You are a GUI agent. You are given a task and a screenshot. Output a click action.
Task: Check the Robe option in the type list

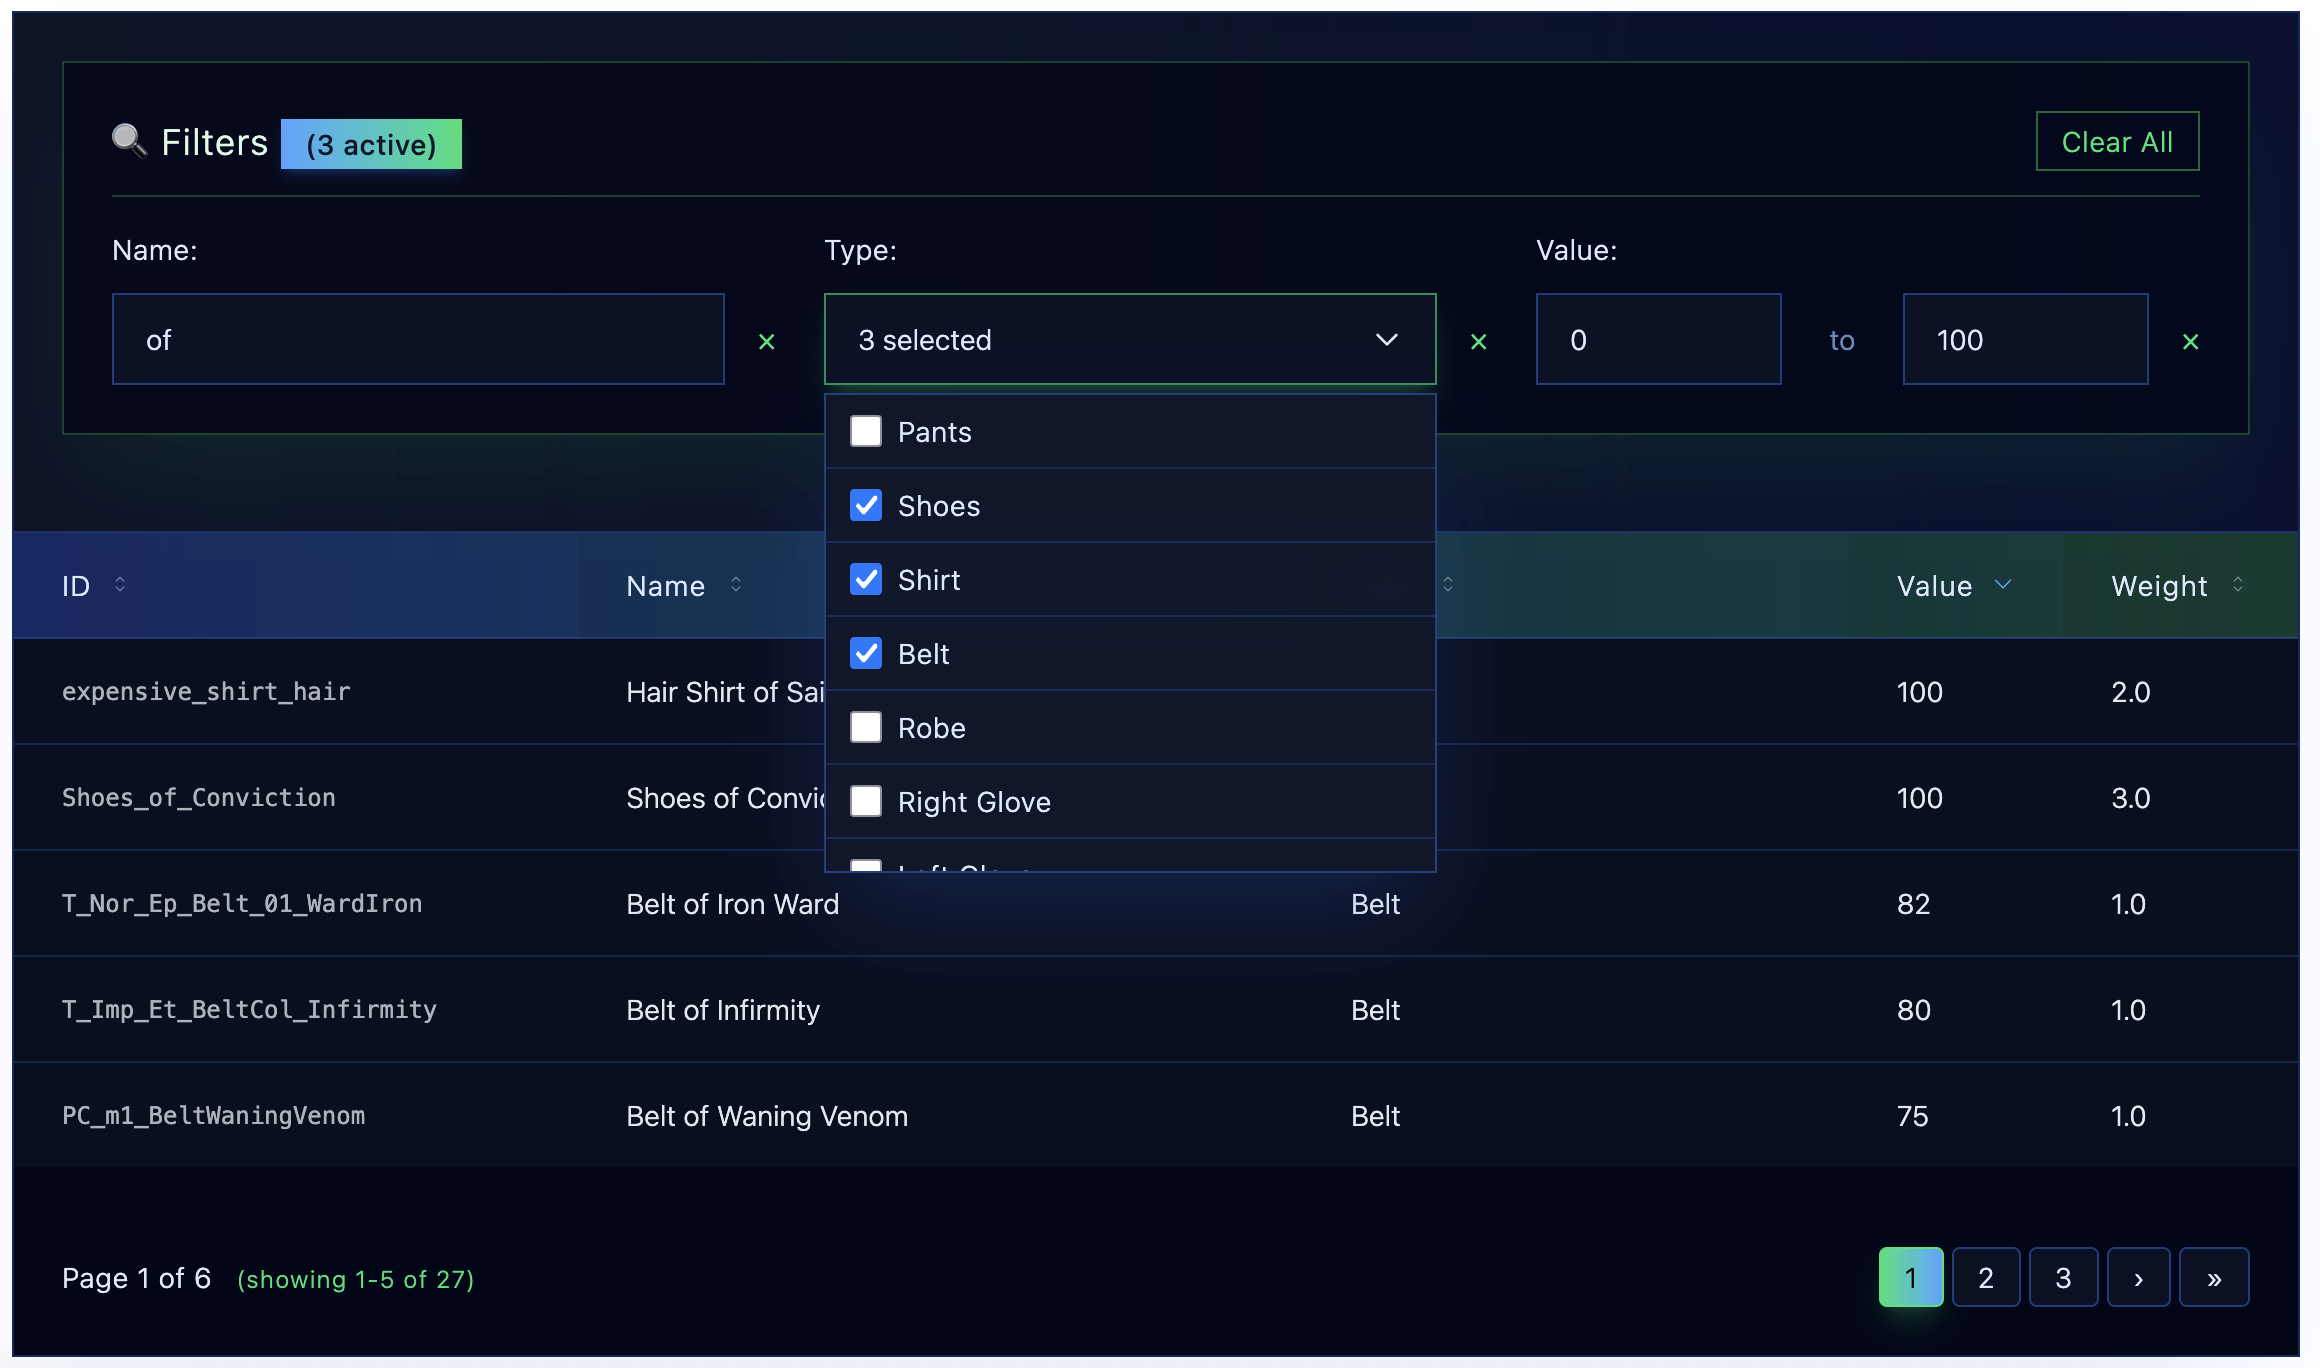click(x=866, y=727)
